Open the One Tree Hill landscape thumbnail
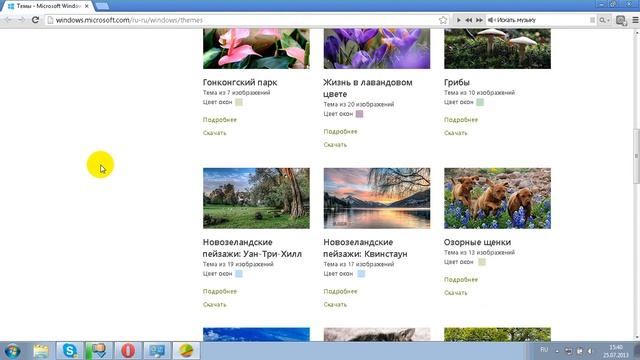This screenshot has width=640, height=360. coord(256,198)
